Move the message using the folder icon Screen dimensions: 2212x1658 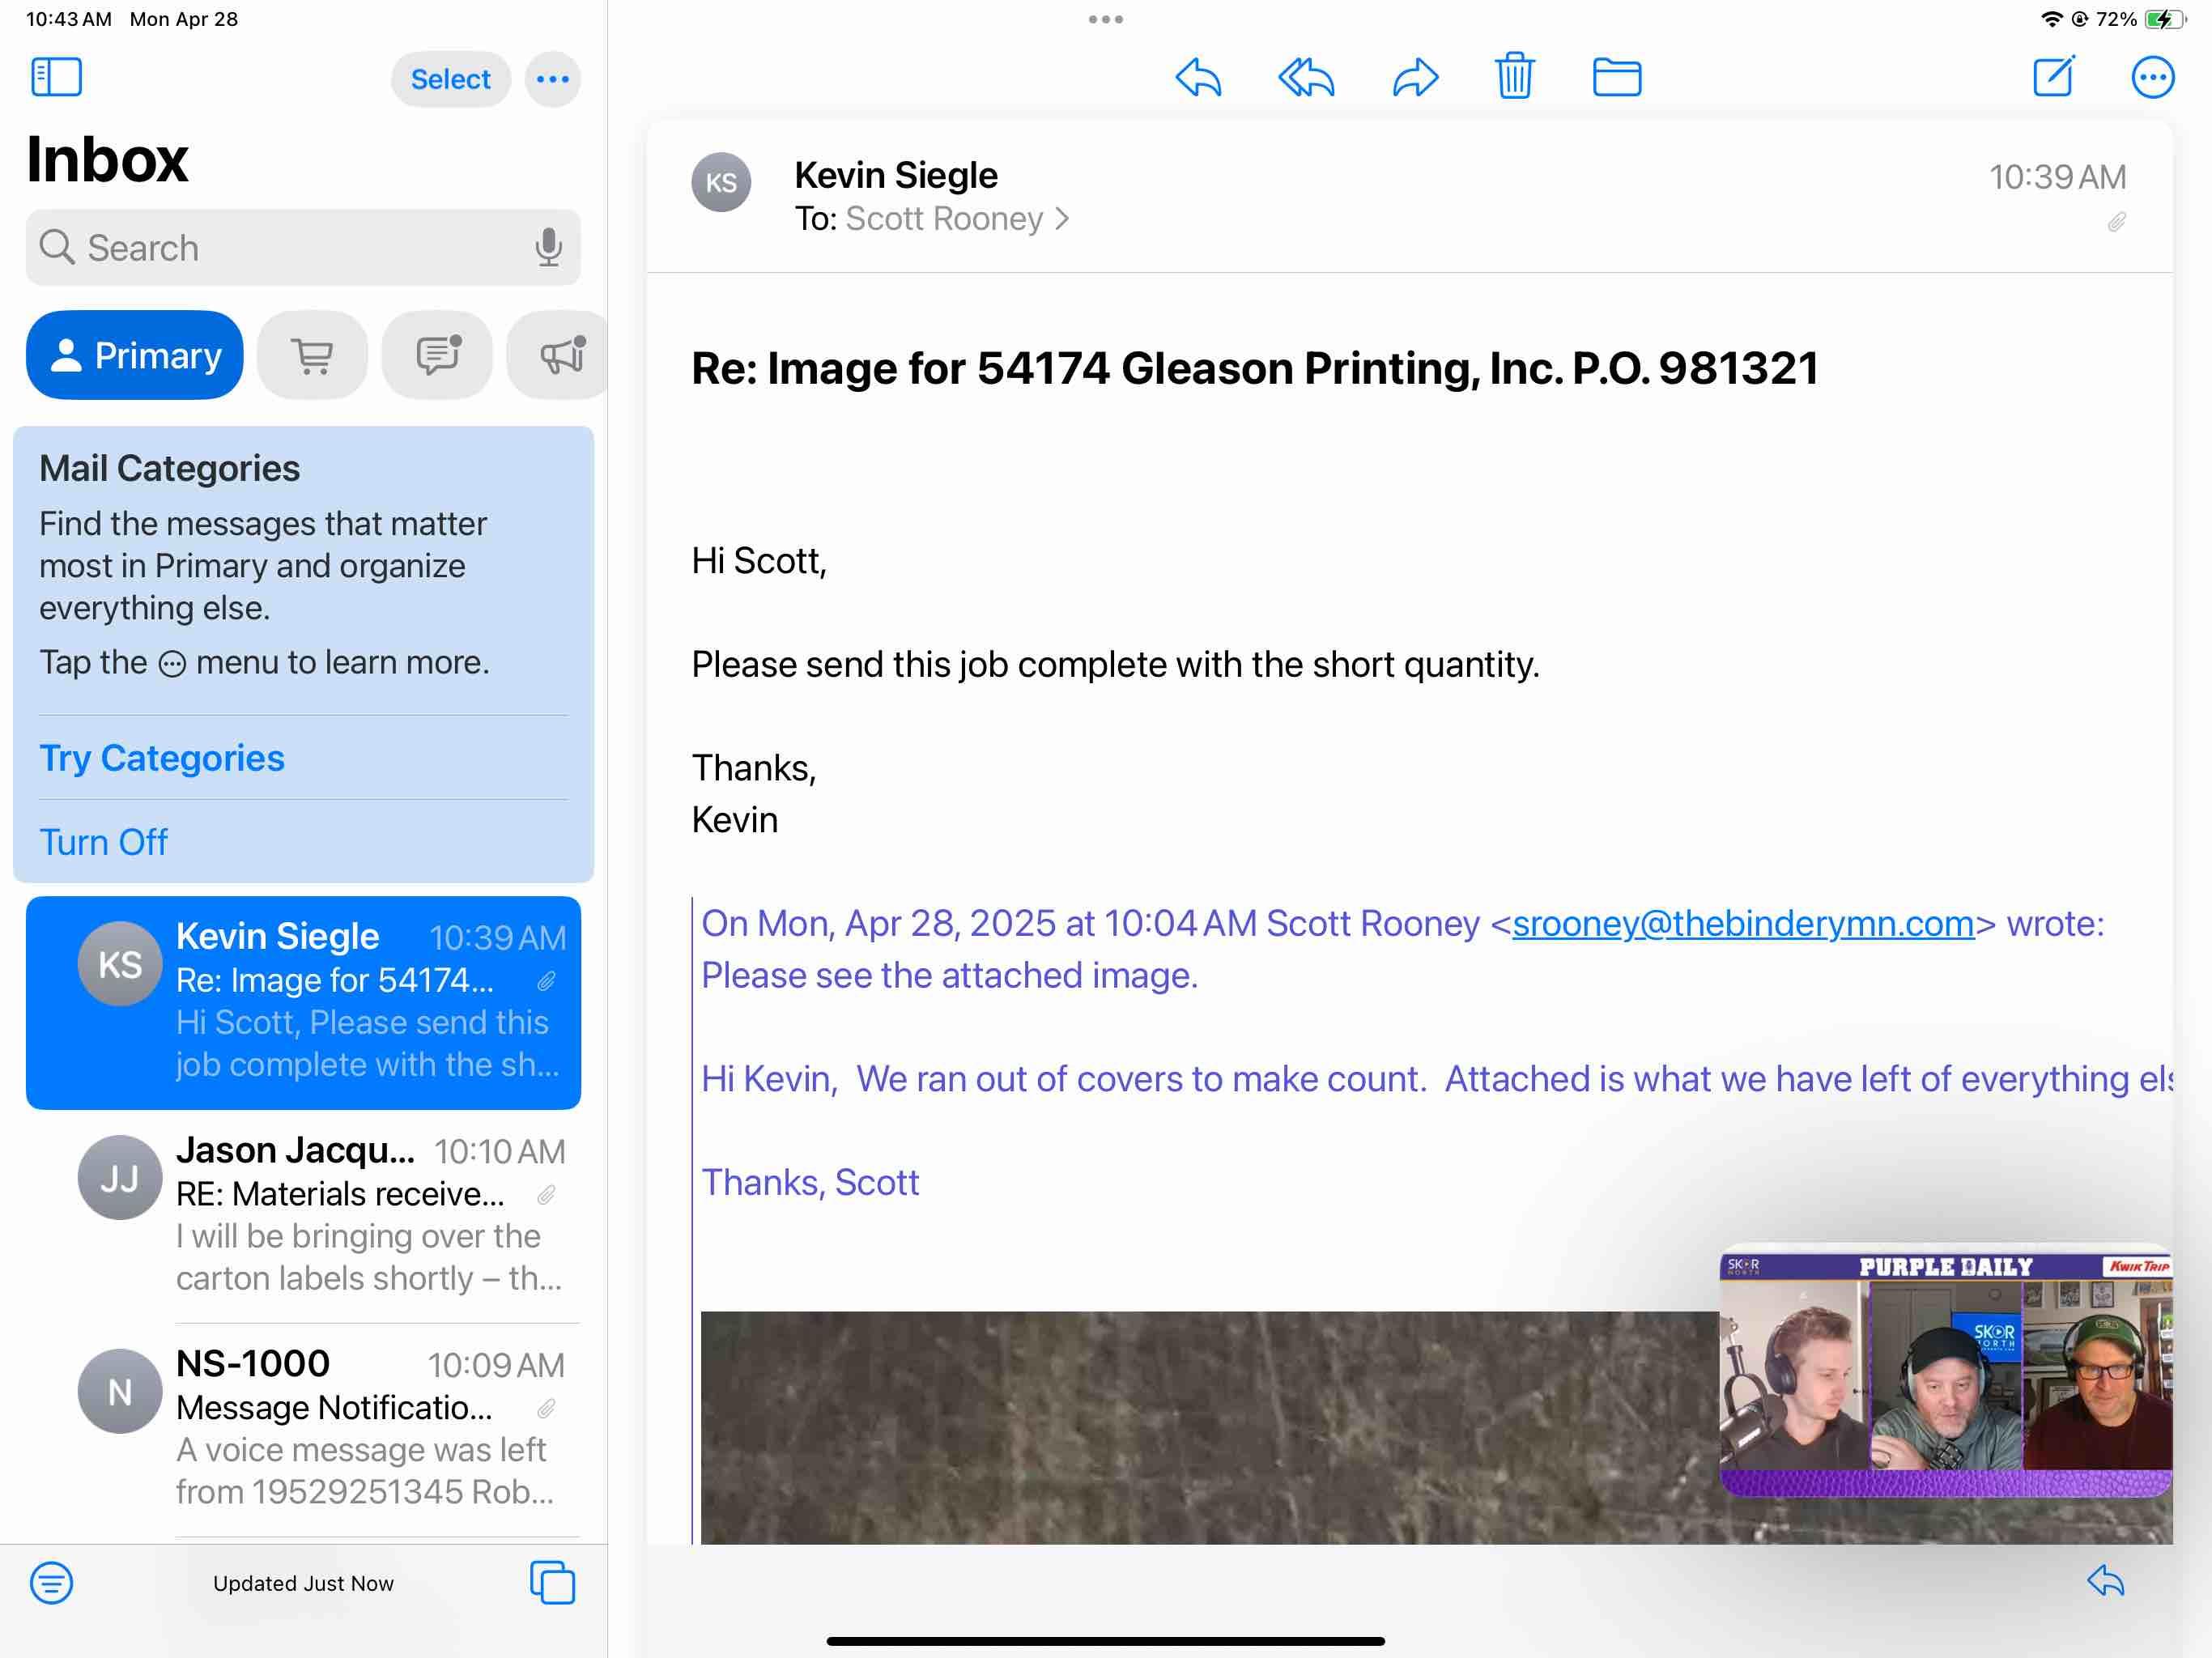coord(1616,77)
